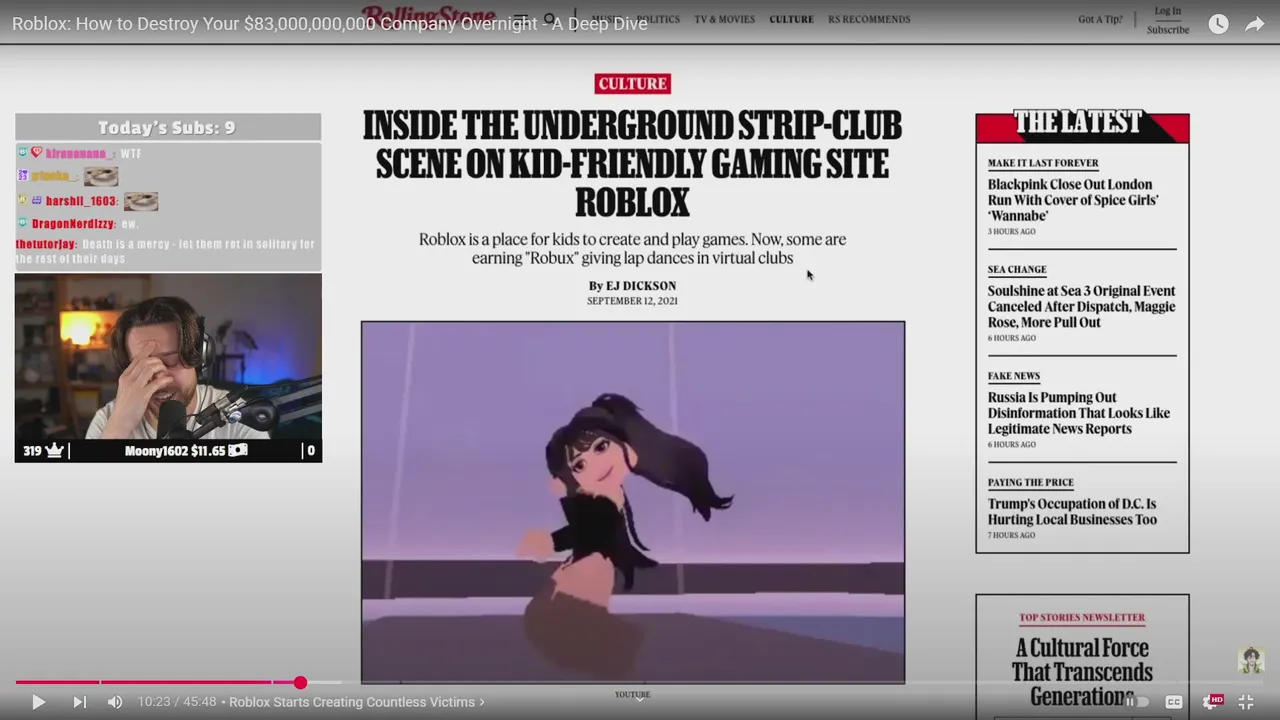Play the paused YouTube video
This screenshot has width=1280, height=720.
coord(38,702)
